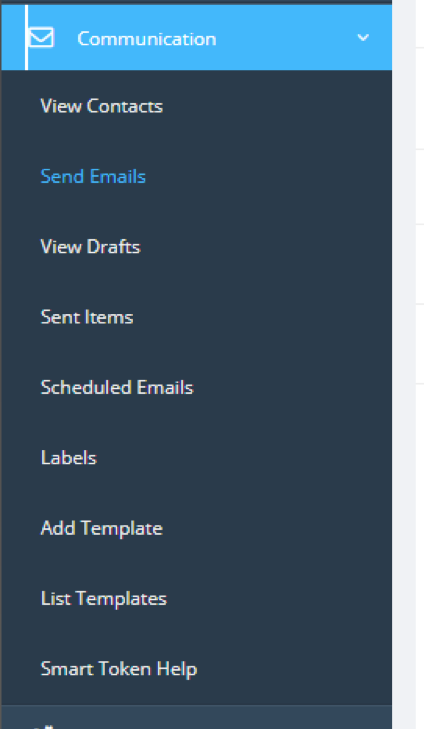Open the help entry for smart tokens

[x=119, y=669]
